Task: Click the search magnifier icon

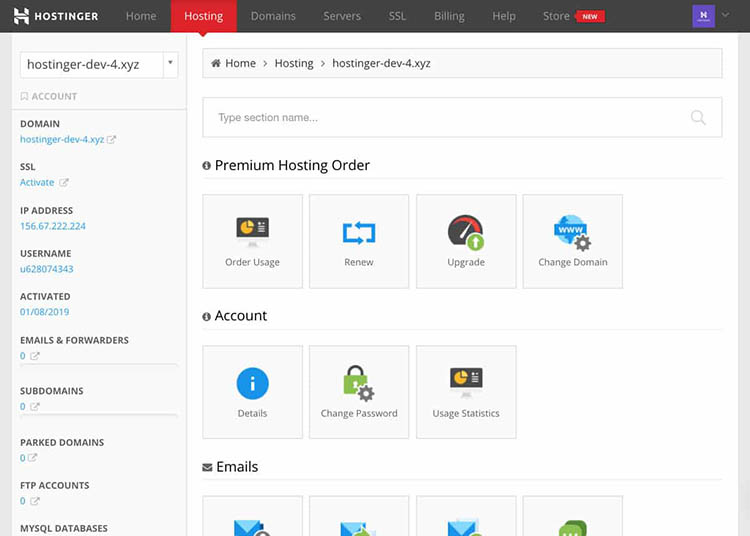Action: point(698,117)
